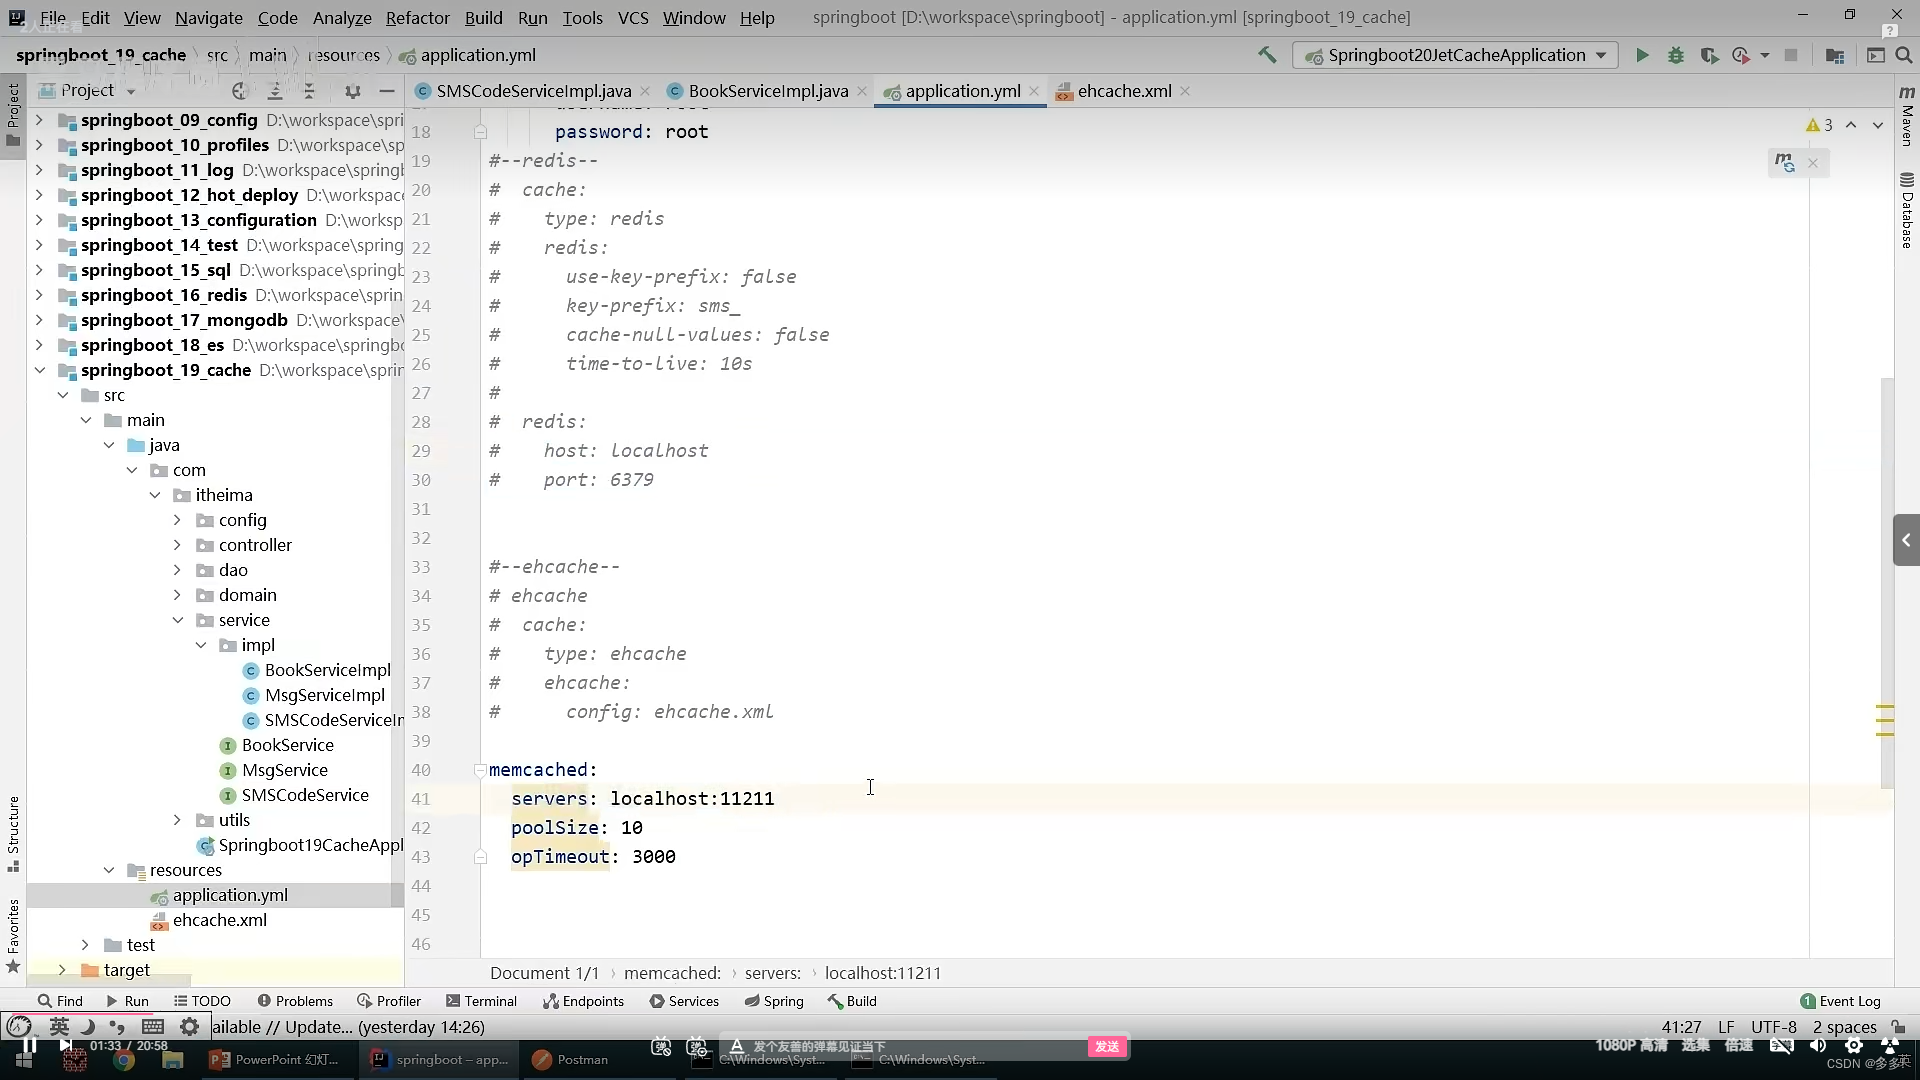
Task: Open BookServiceImpl in project tree
Action: tap(327, 670)
